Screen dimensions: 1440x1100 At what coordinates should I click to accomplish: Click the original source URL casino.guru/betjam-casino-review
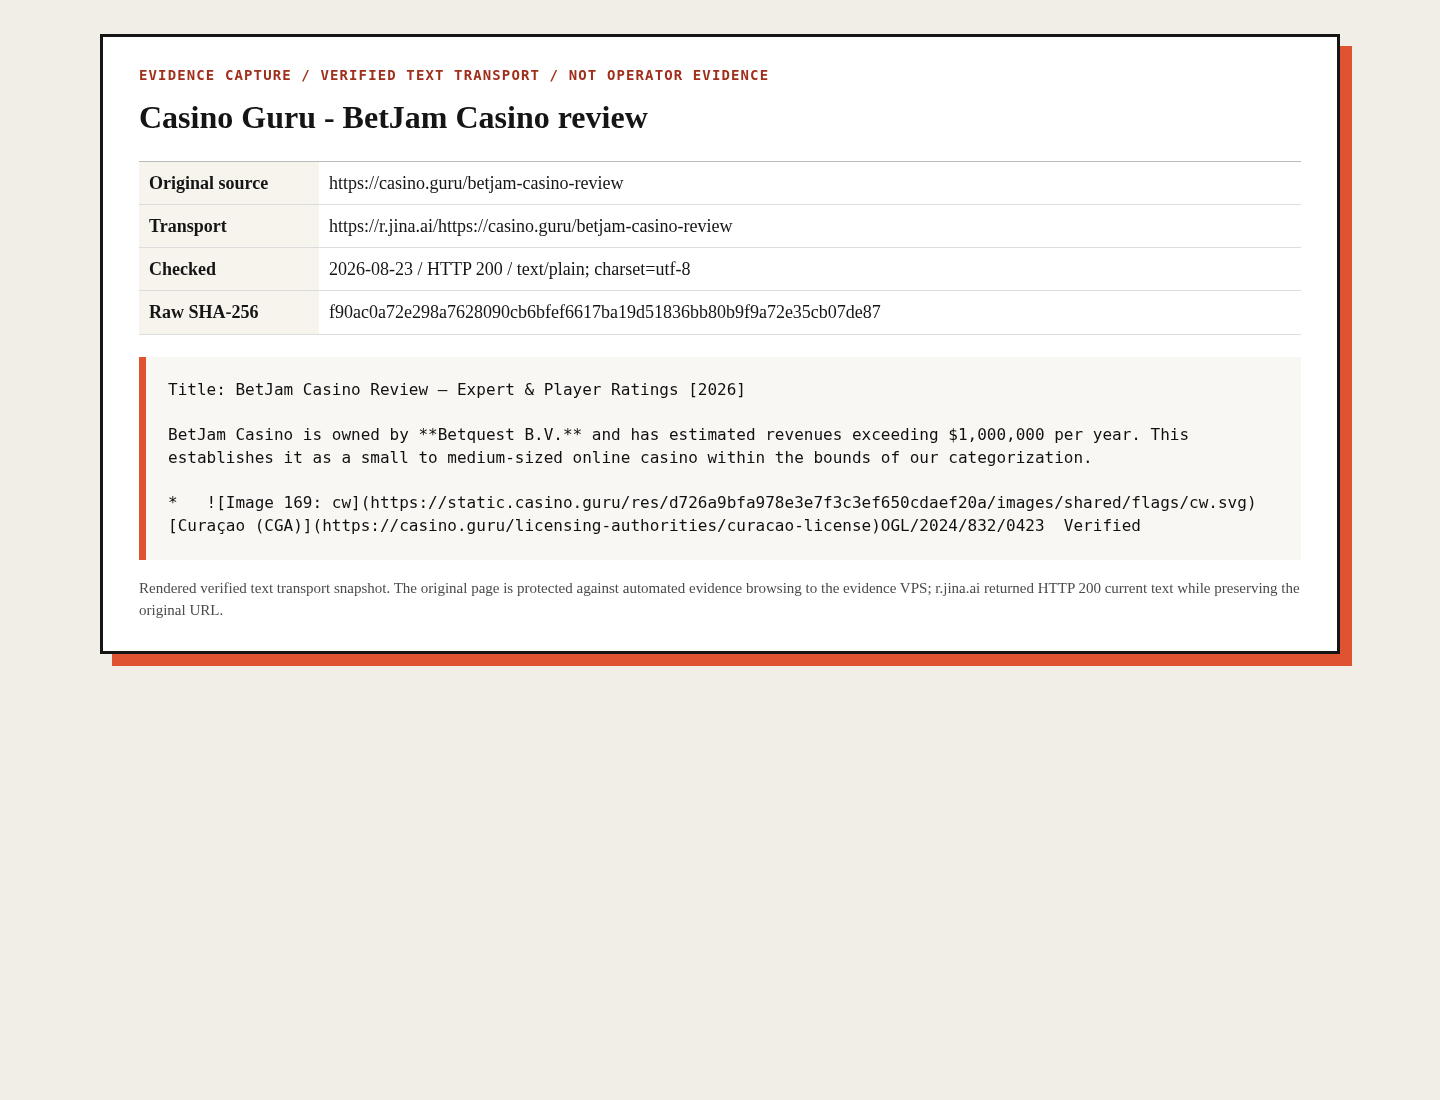(476, 183)
